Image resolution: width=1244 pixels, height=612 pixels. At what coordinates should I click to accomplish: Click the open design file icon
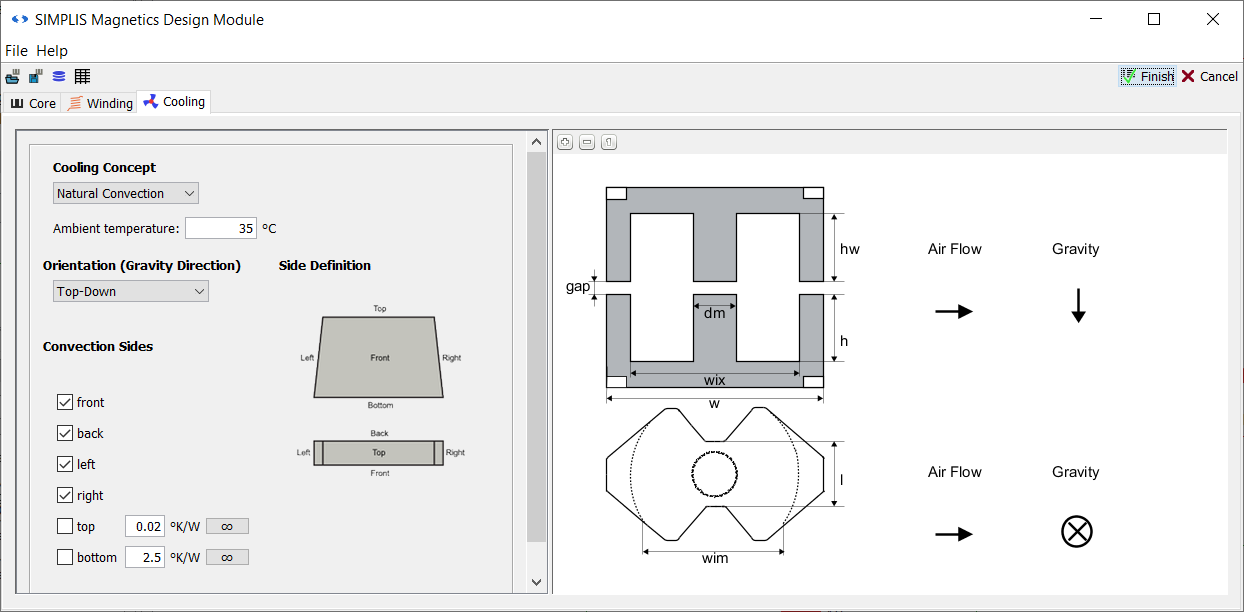13,77
